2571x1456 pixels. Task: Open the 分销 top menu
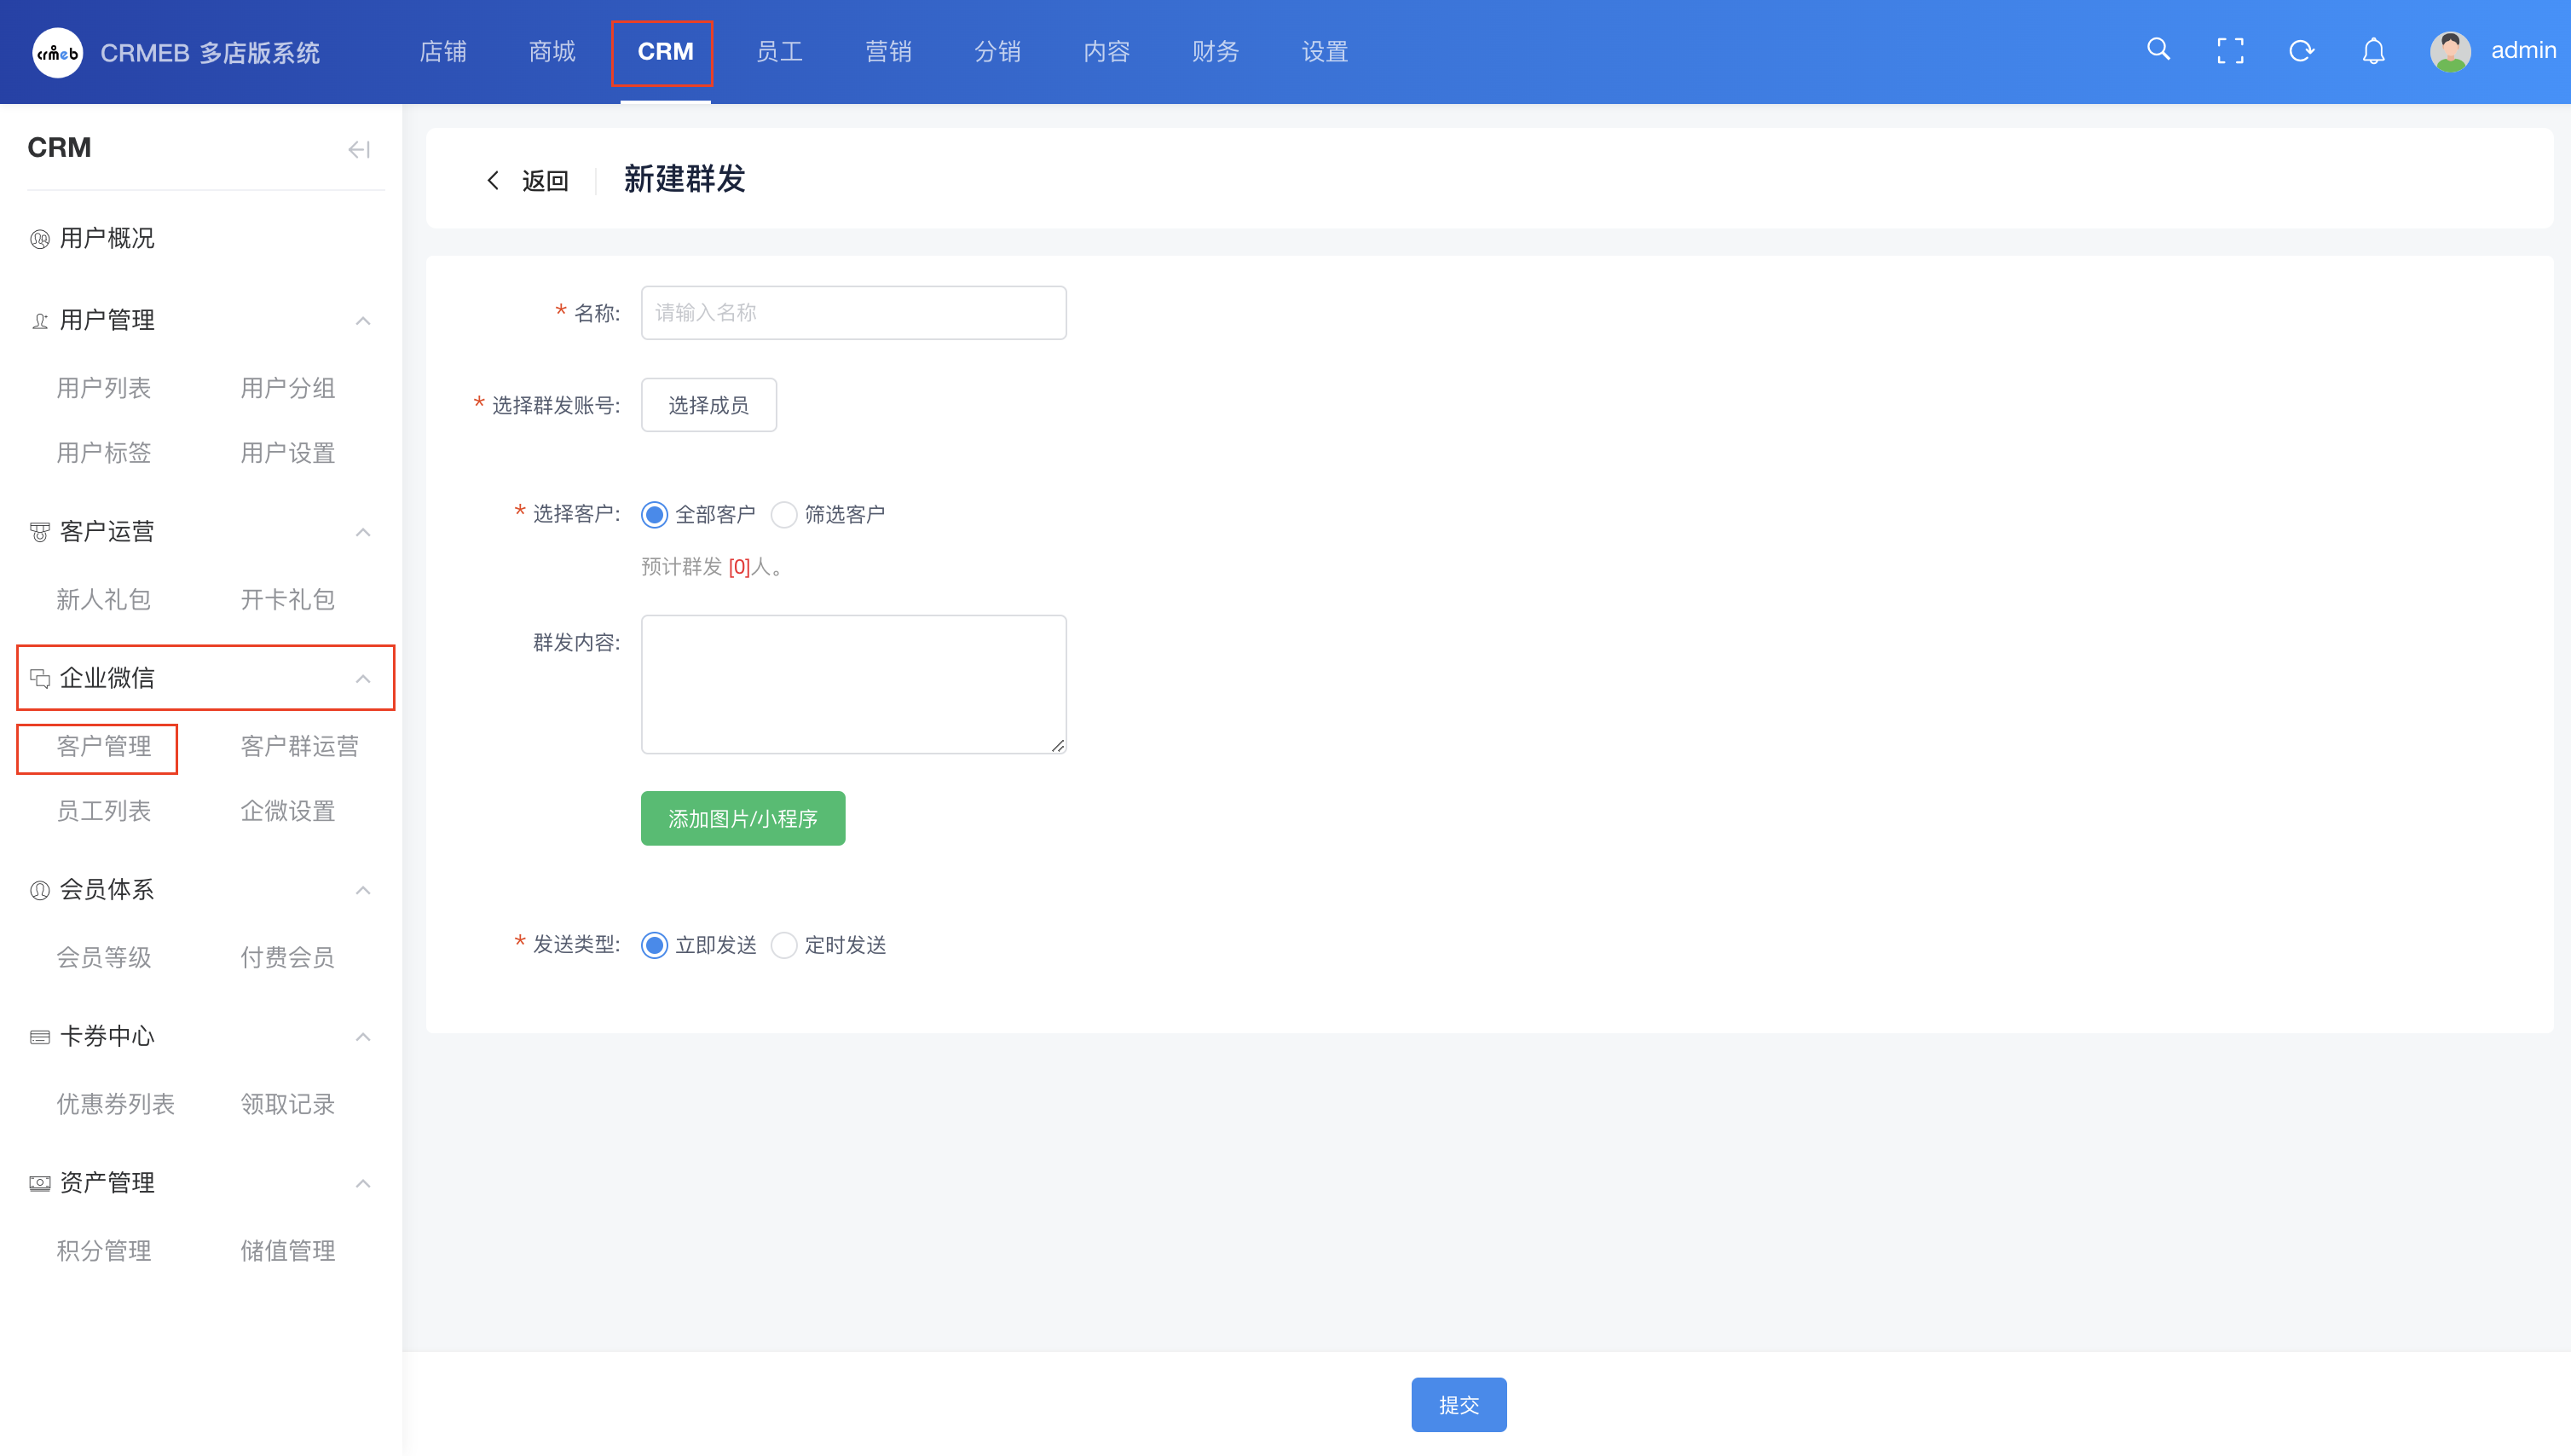[997, 51]
